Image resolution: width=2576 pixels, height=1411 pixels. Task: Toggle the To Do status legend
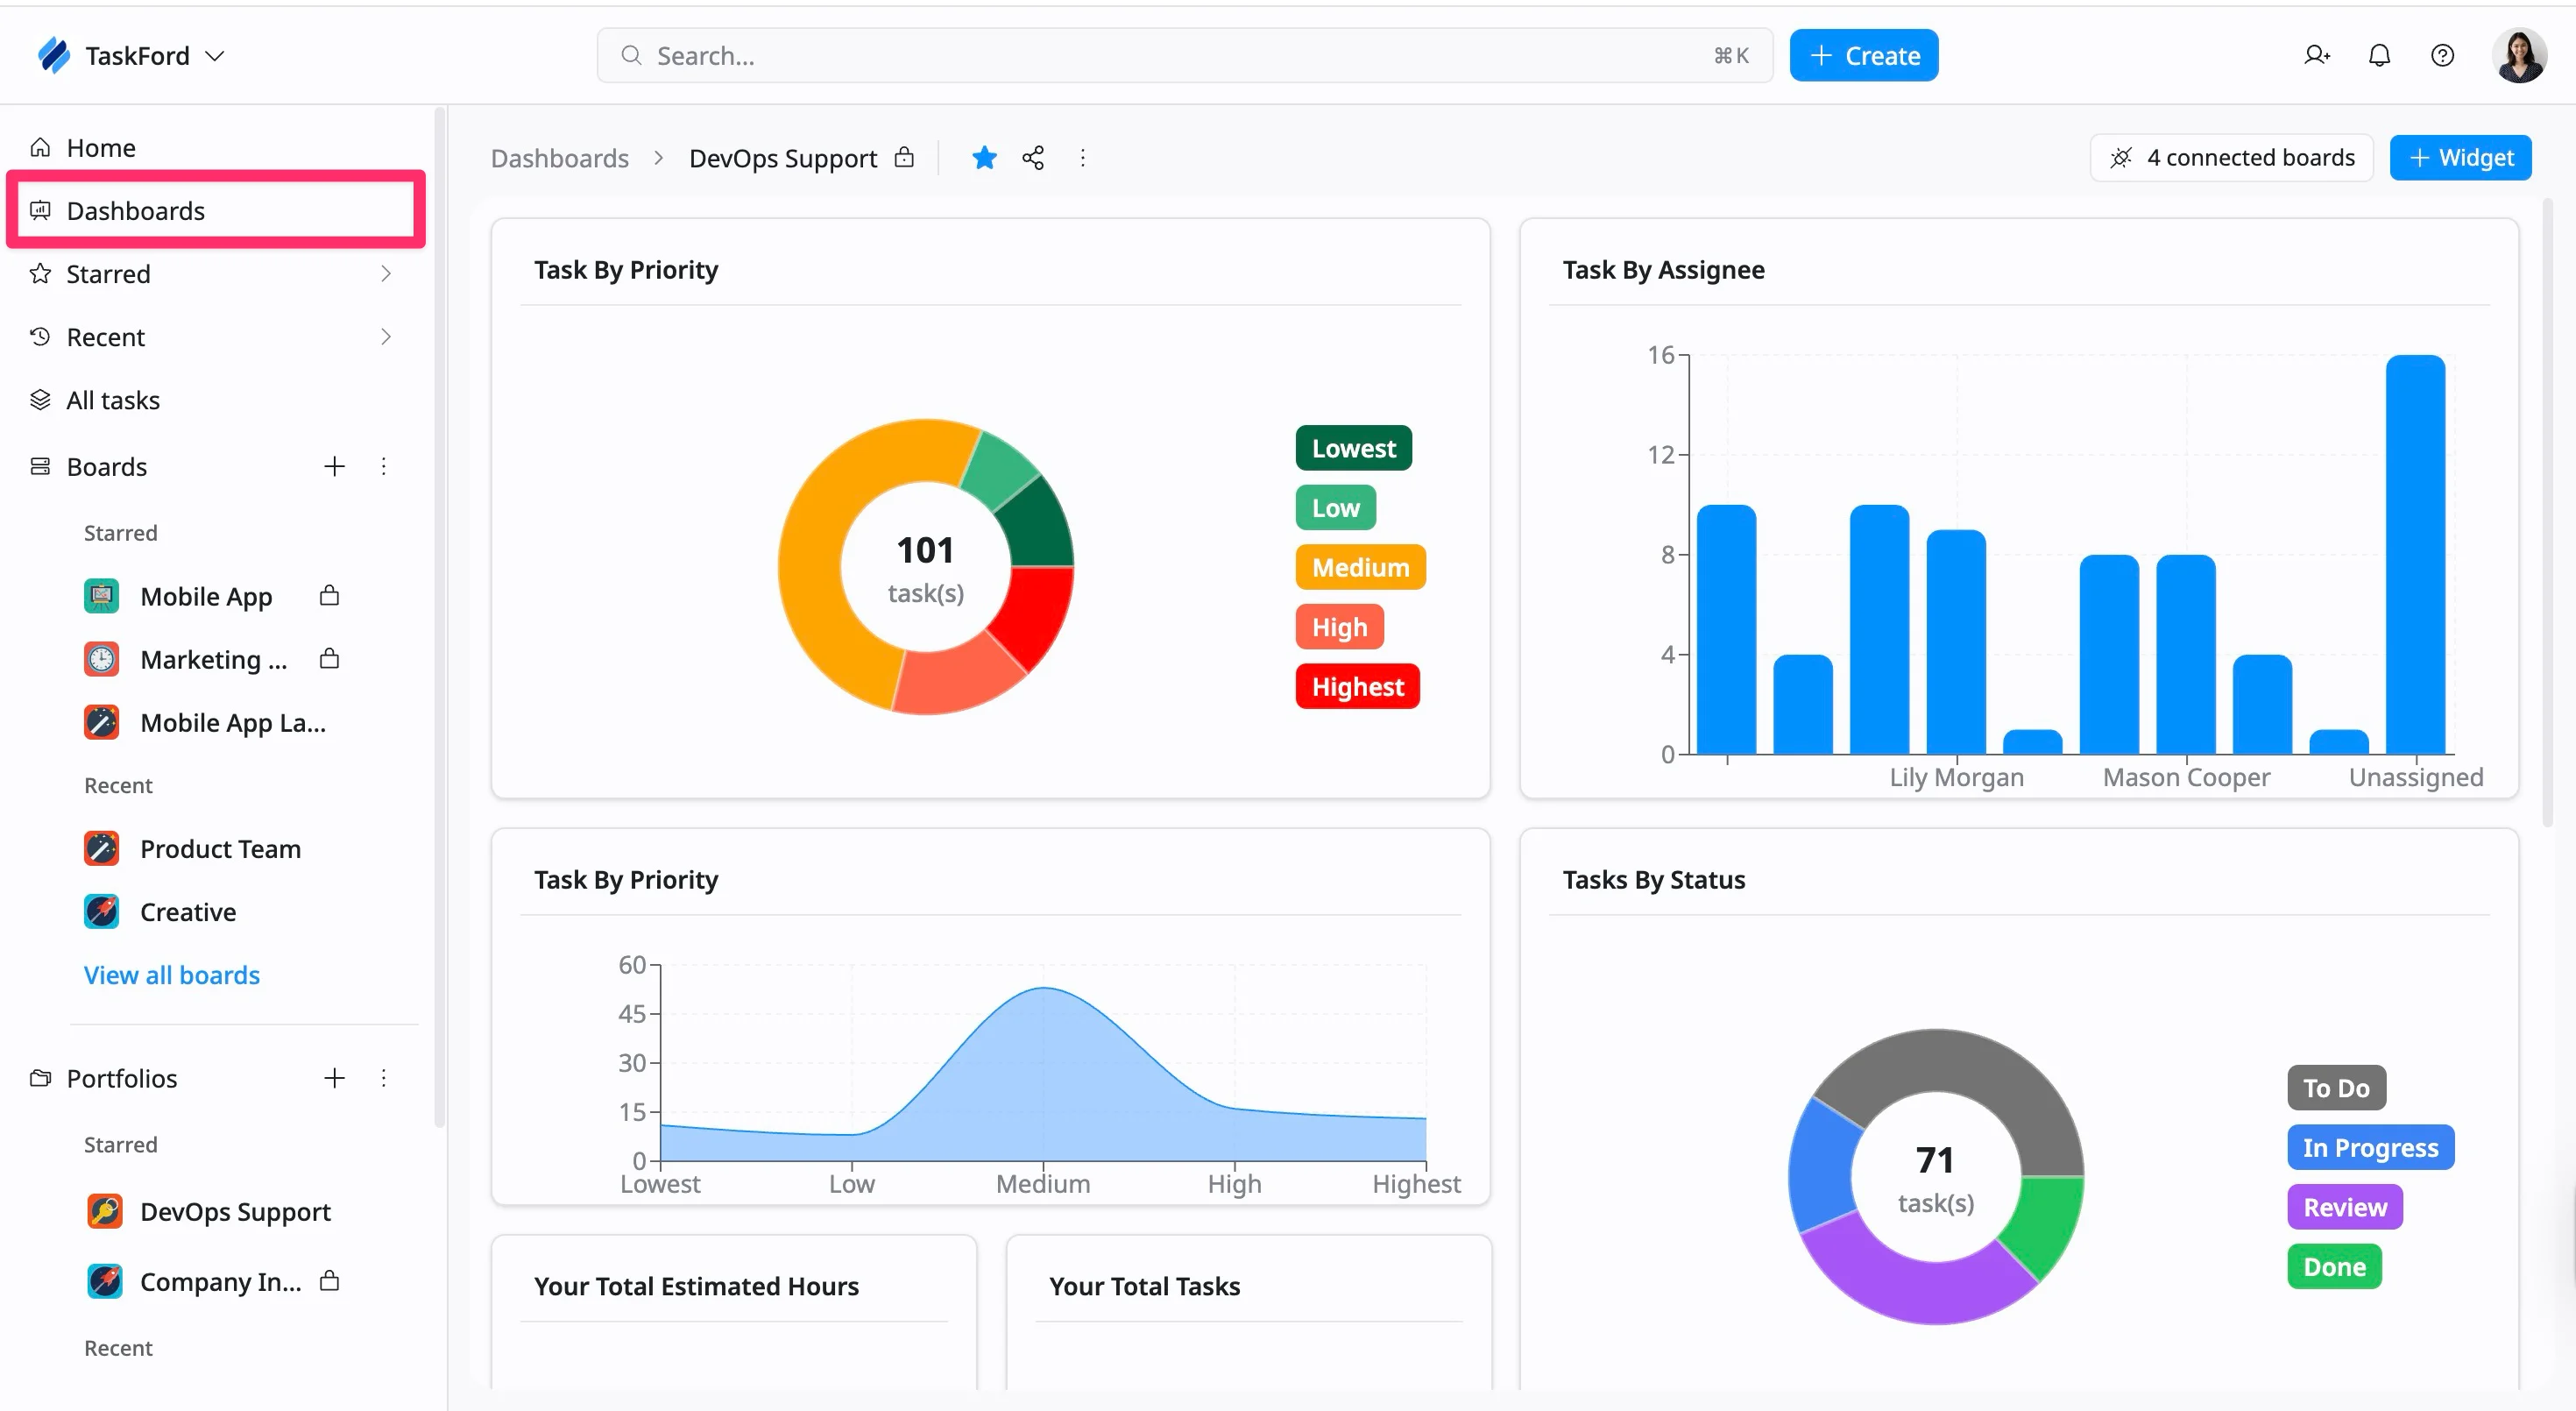click(2336, 1088)
